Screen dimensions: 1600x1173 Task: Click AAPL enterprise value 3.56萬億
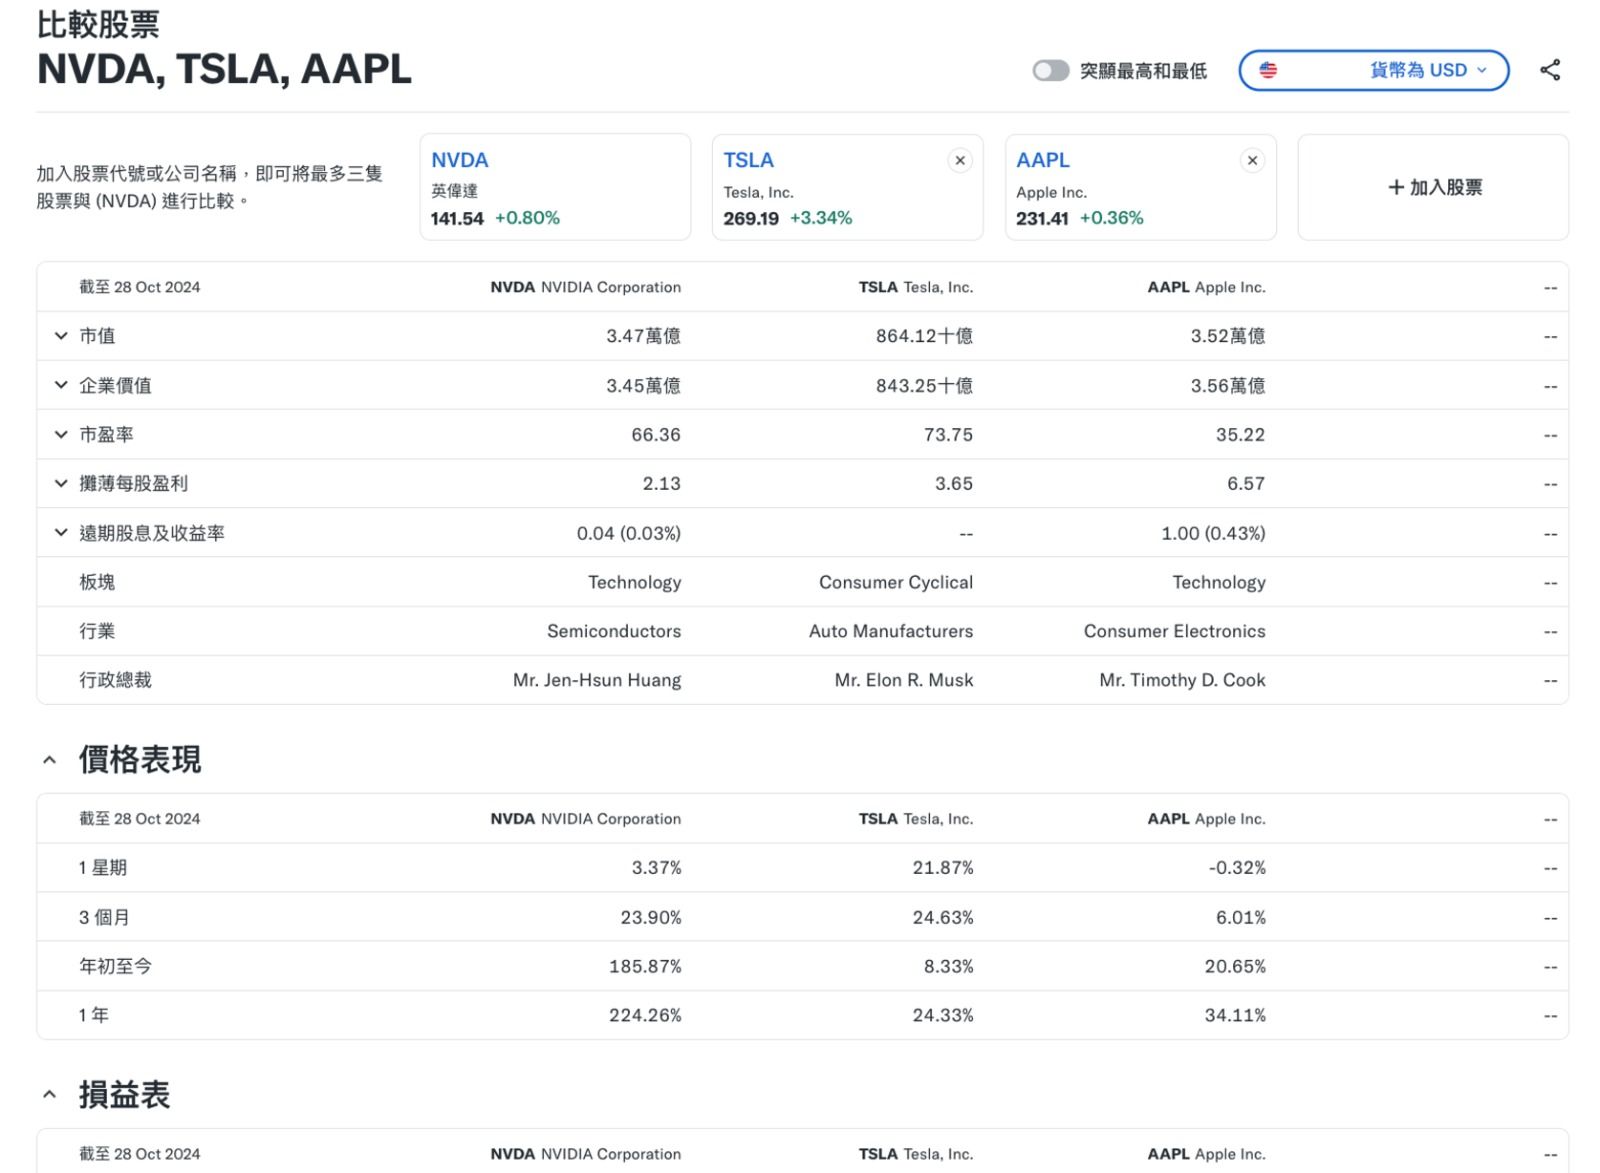click(x=1228, y=385)
